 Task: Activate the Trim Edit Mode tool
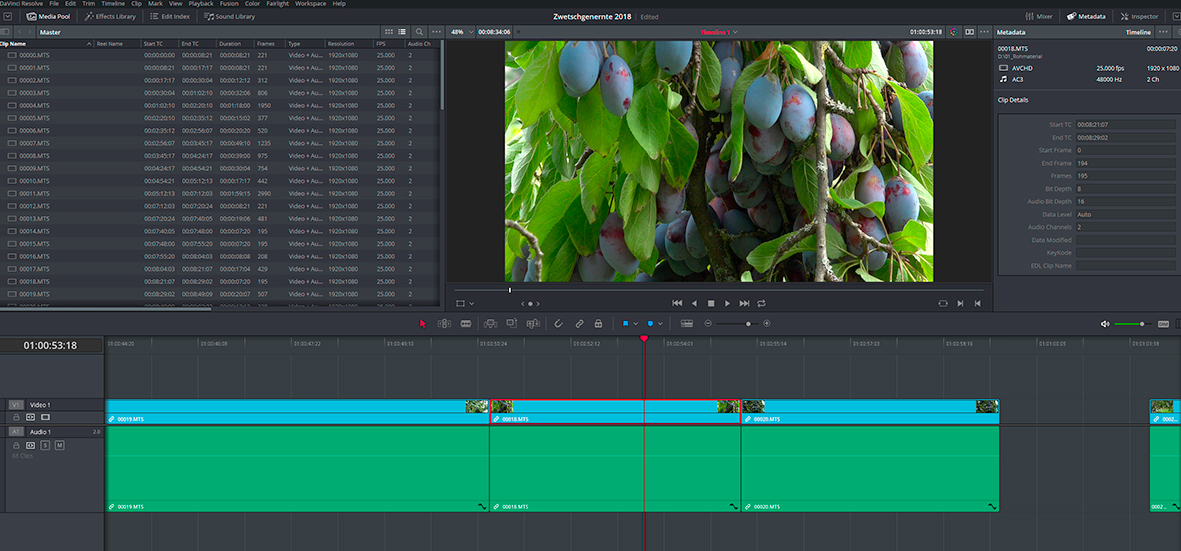click(x=444, y=323)
